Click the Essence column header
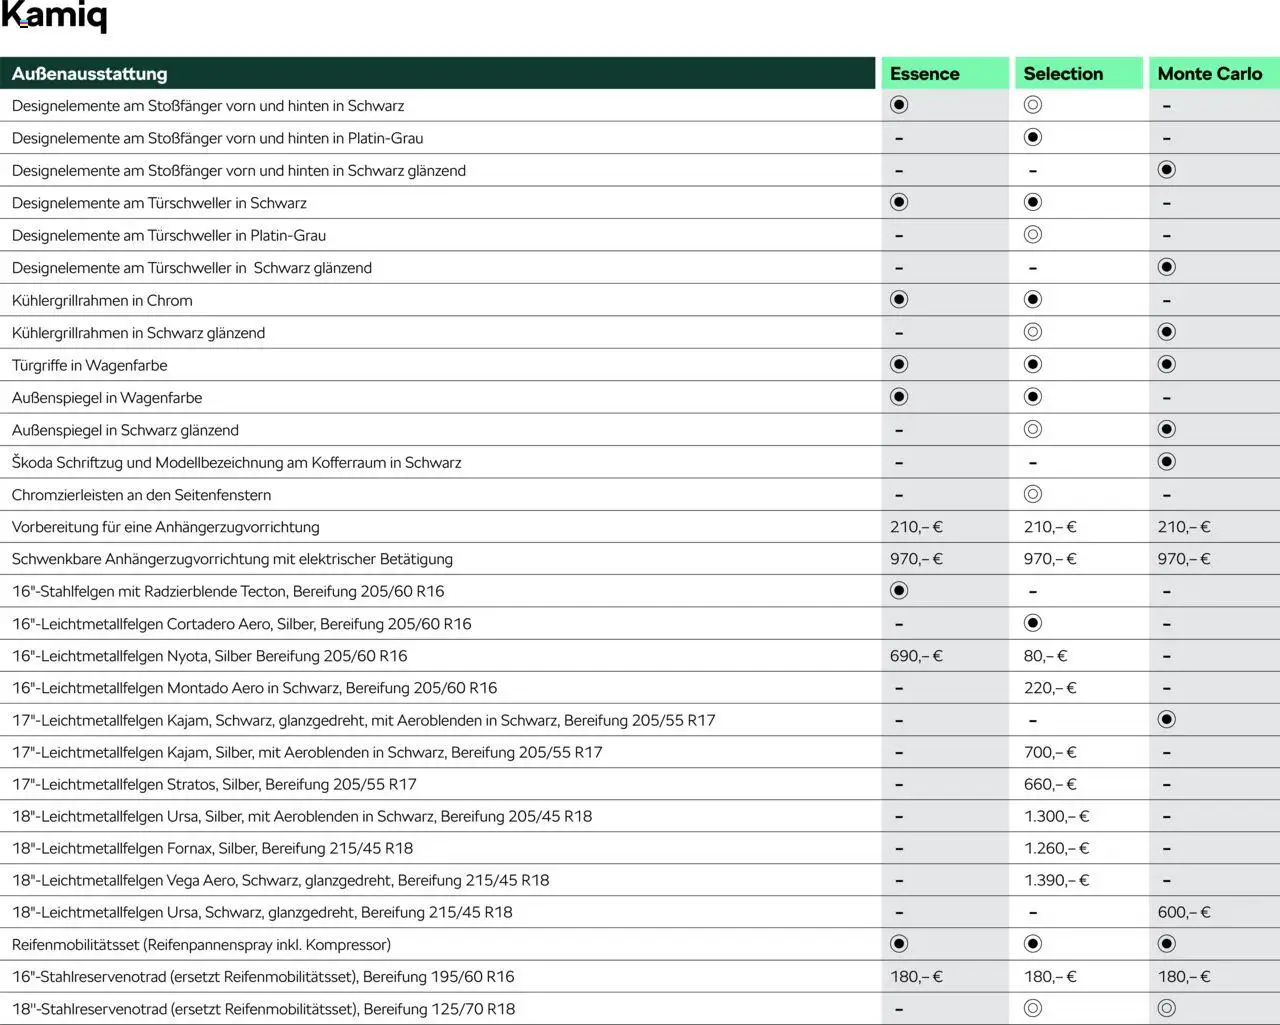The width and height of the screenshot is (1280, 1025). coord(924,74)
